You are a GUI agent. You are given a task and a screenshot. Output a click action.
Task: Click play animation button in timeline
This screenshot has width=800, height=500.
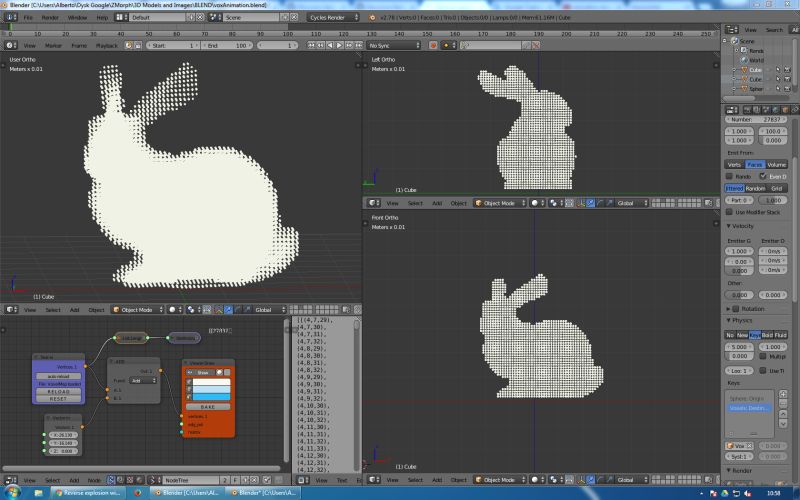(x=340, y=45)
